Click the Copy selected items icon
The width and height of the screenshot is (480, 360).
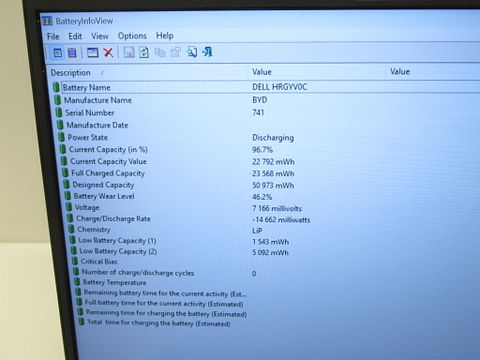click(x=160, y=52)
